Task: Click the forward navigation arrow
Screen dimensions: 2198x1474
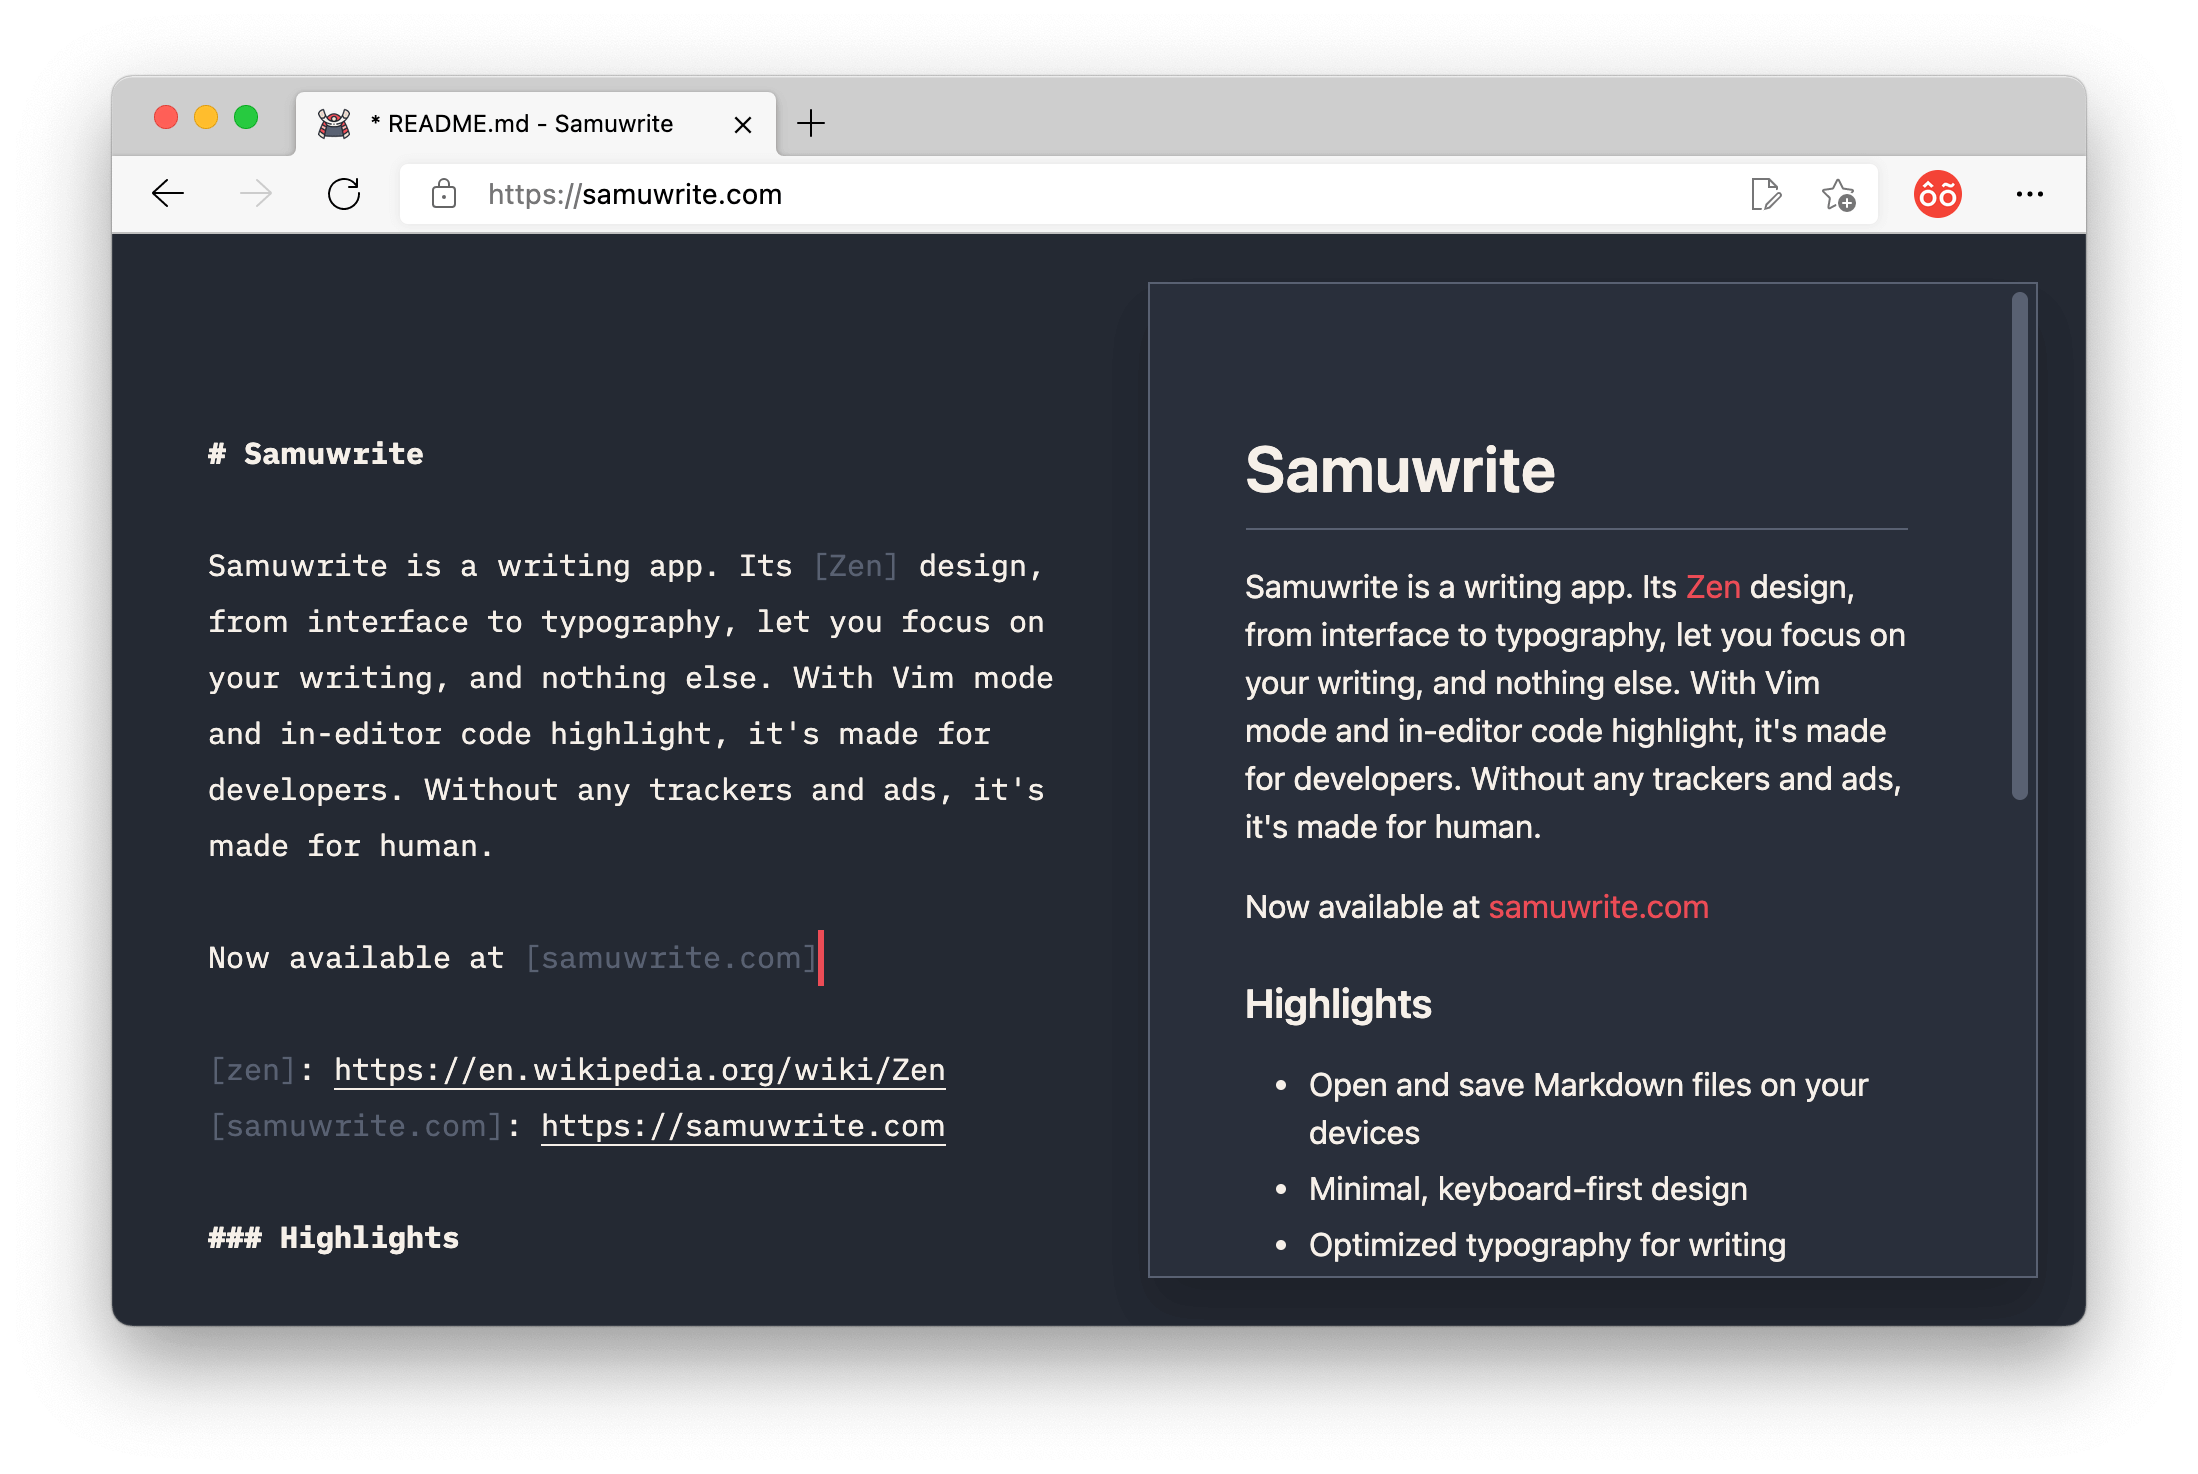Action: click(x=256, y=194)
